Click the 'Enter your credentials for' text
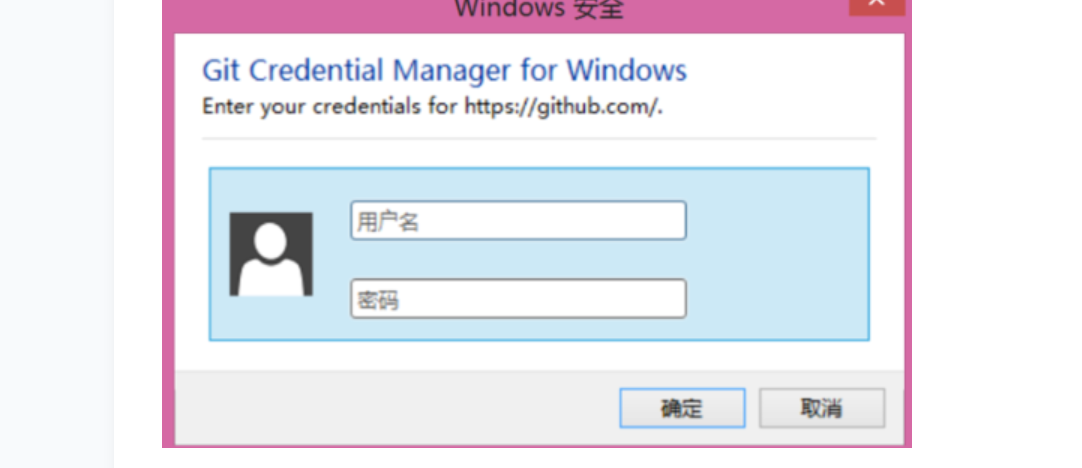Viewport: 1082px width, 468px height. click(x=330, y=106)
